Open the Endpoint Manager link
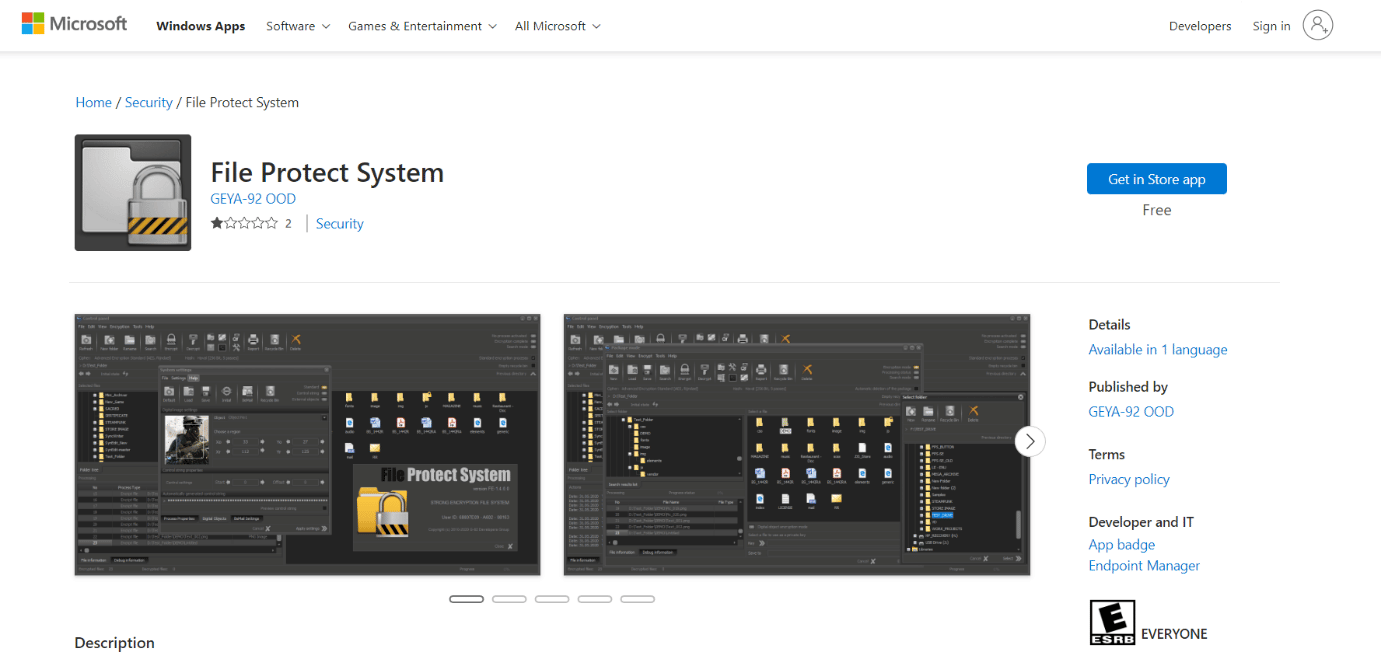The height and width of the screenshot is (659, 1381). [x=1144, y=566]
